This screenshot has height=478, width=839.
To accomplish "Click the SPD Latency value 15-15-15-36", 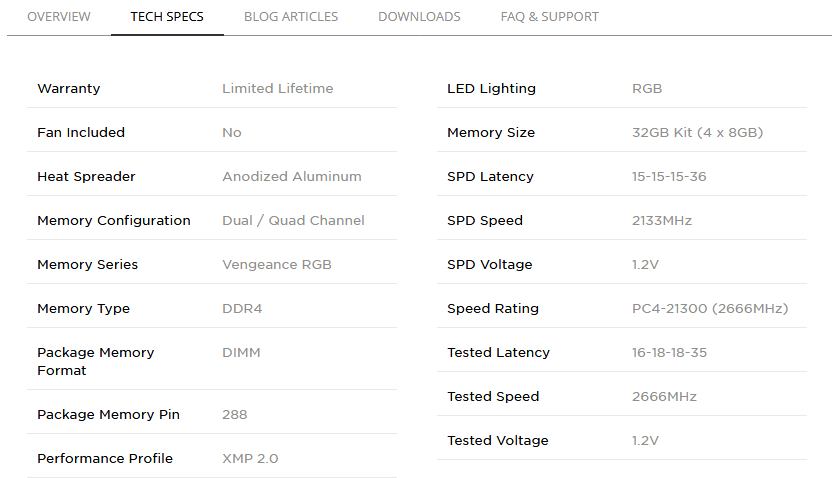I will coord(669,177).
